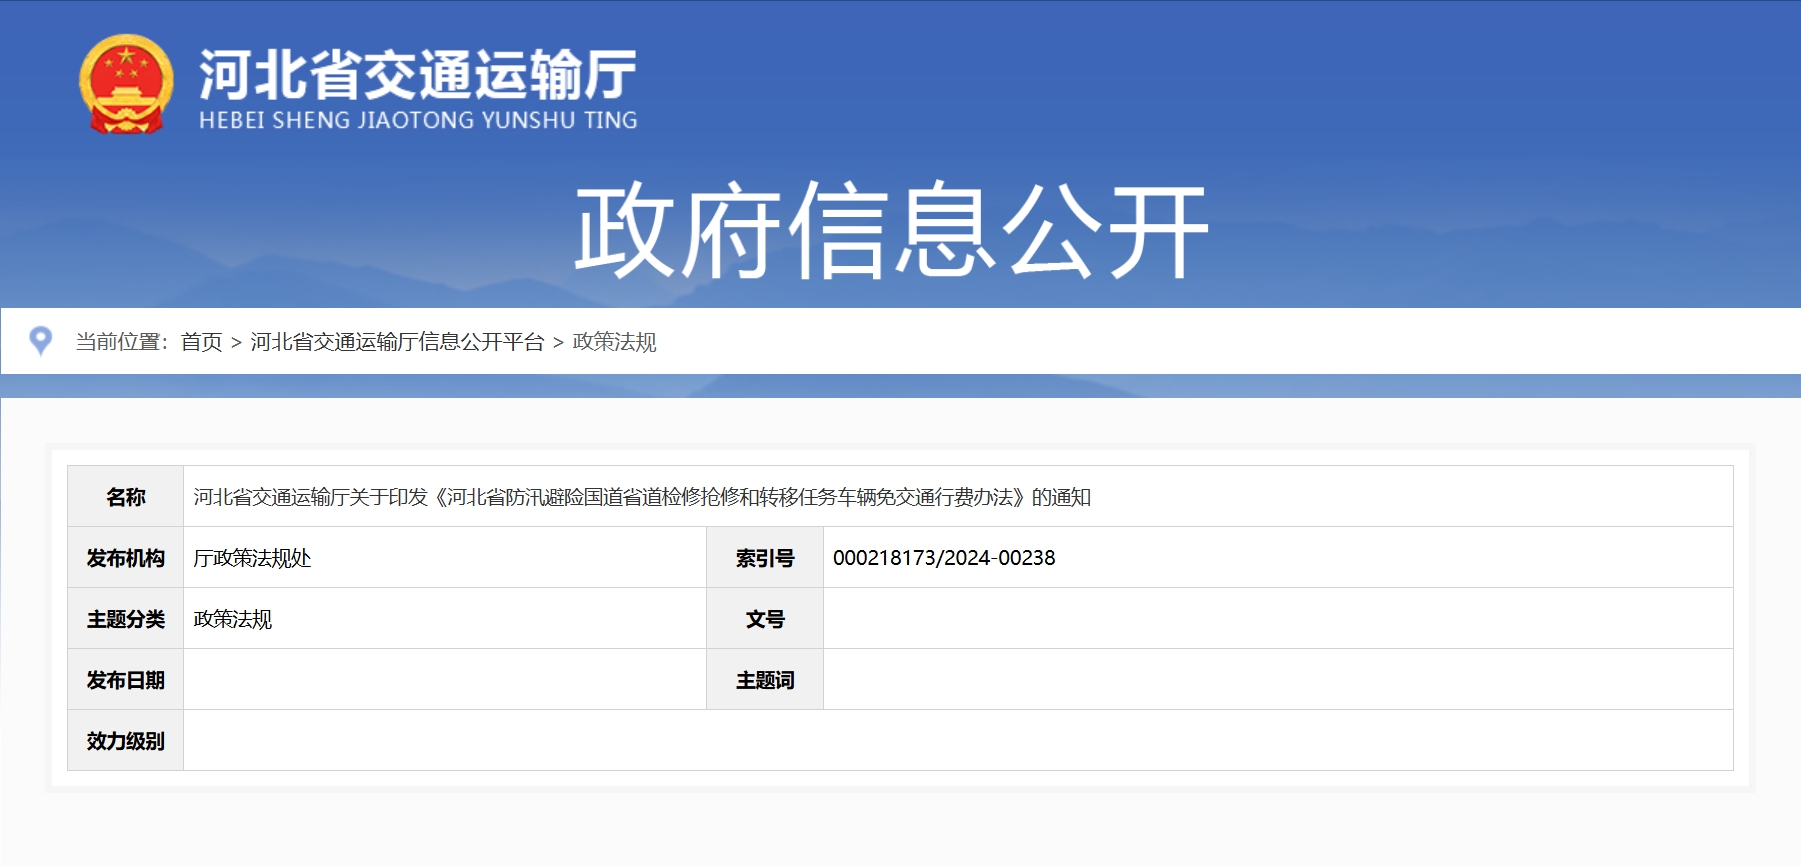
Task: Click the 当前位置 label
Action: (x=121, y=342)
